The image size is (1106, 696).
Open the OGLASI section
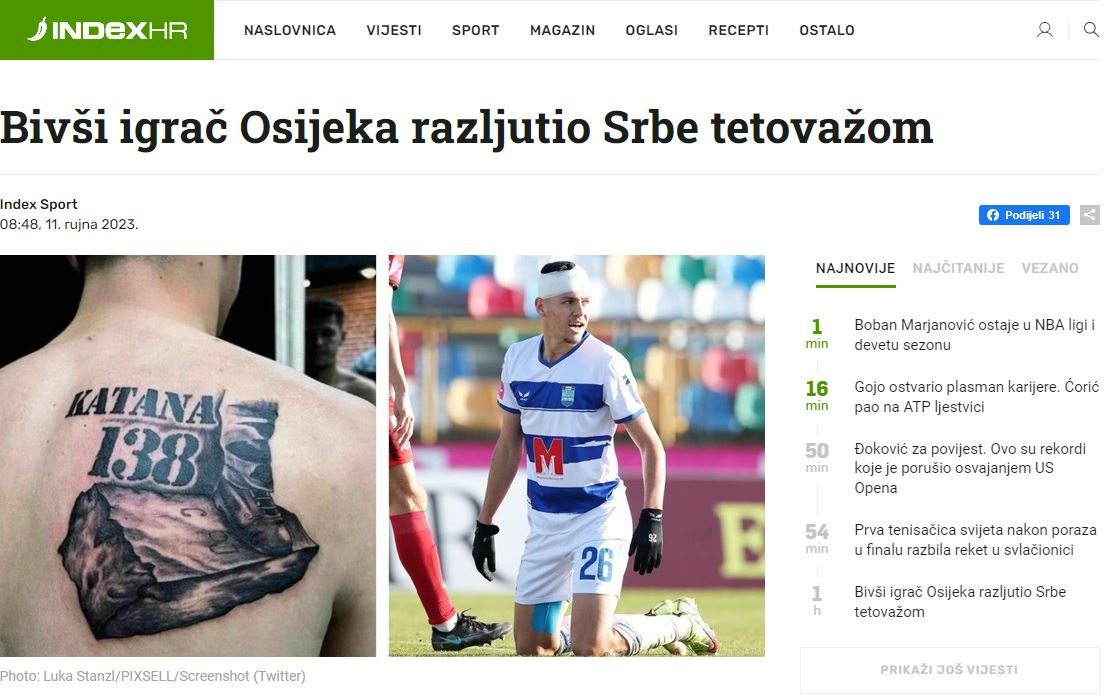coord(652,30)
